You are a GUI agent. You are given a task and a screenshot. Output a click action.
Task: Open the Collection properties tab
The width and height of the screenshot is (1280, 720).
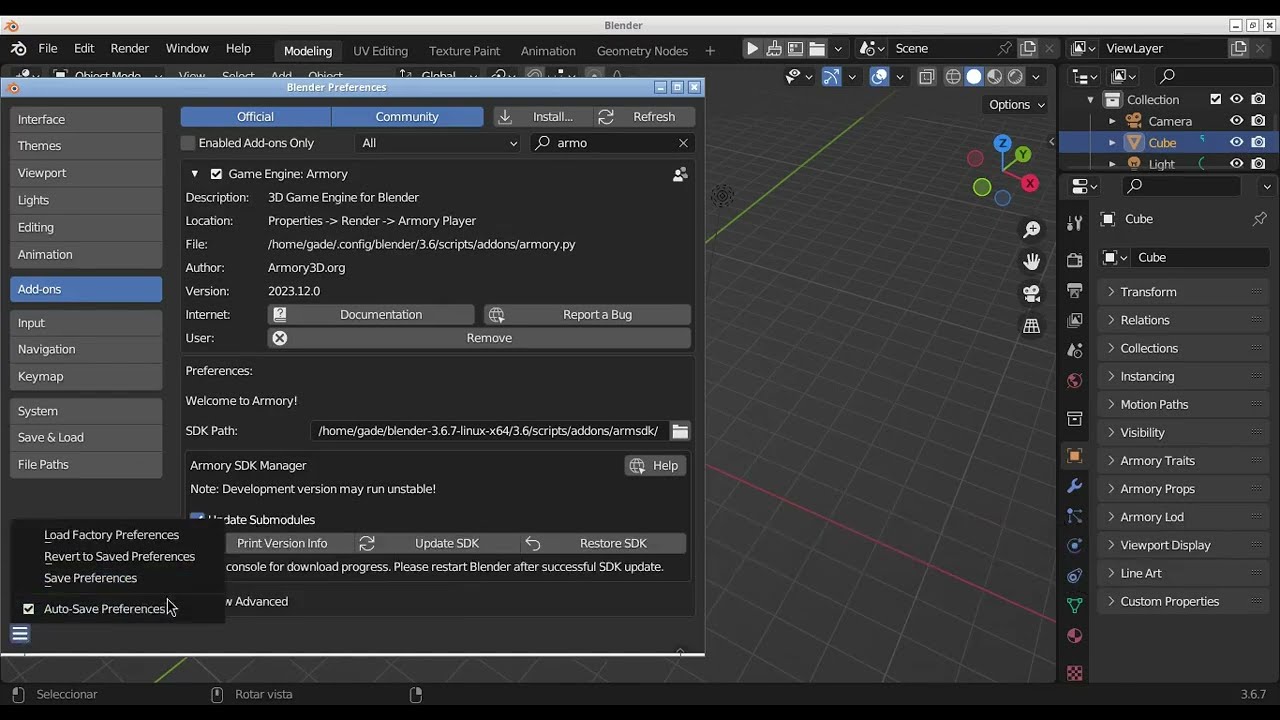pyautogui.click(x=1074, y=418)
